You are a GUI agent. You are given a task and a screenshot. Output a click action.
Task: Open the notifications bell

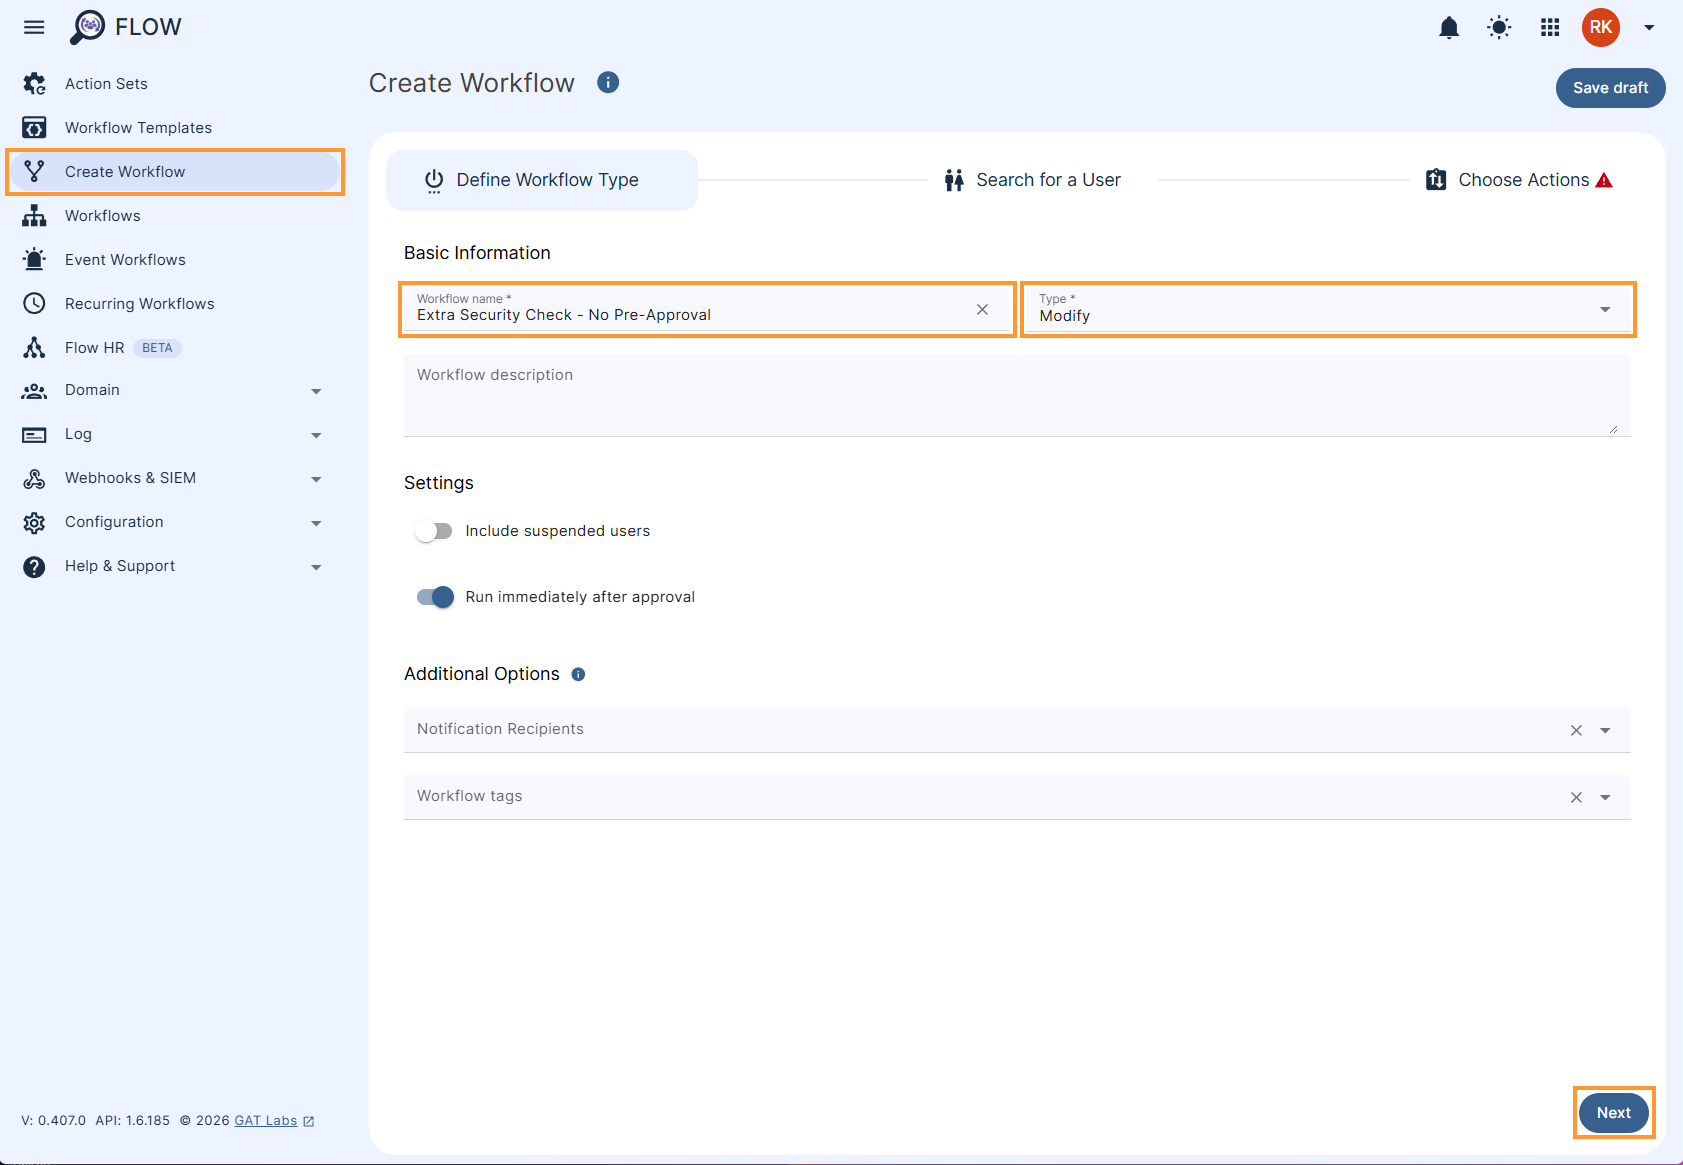click(x=1448, y=27)
